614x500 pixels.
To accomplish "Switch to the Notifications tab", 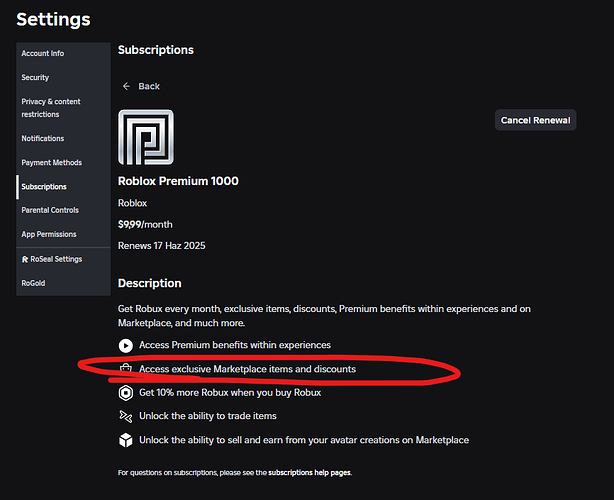I will coord(42,139).
